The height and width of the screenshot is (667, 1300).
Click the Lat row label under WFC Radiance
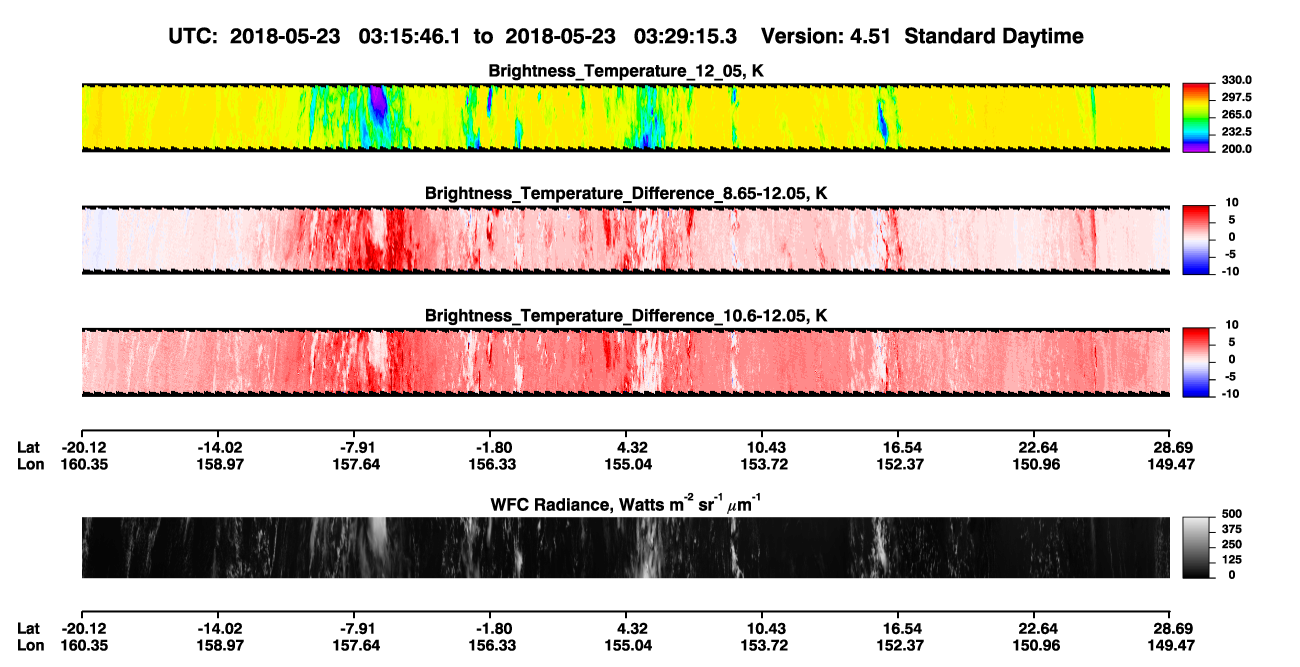[28, 628]
